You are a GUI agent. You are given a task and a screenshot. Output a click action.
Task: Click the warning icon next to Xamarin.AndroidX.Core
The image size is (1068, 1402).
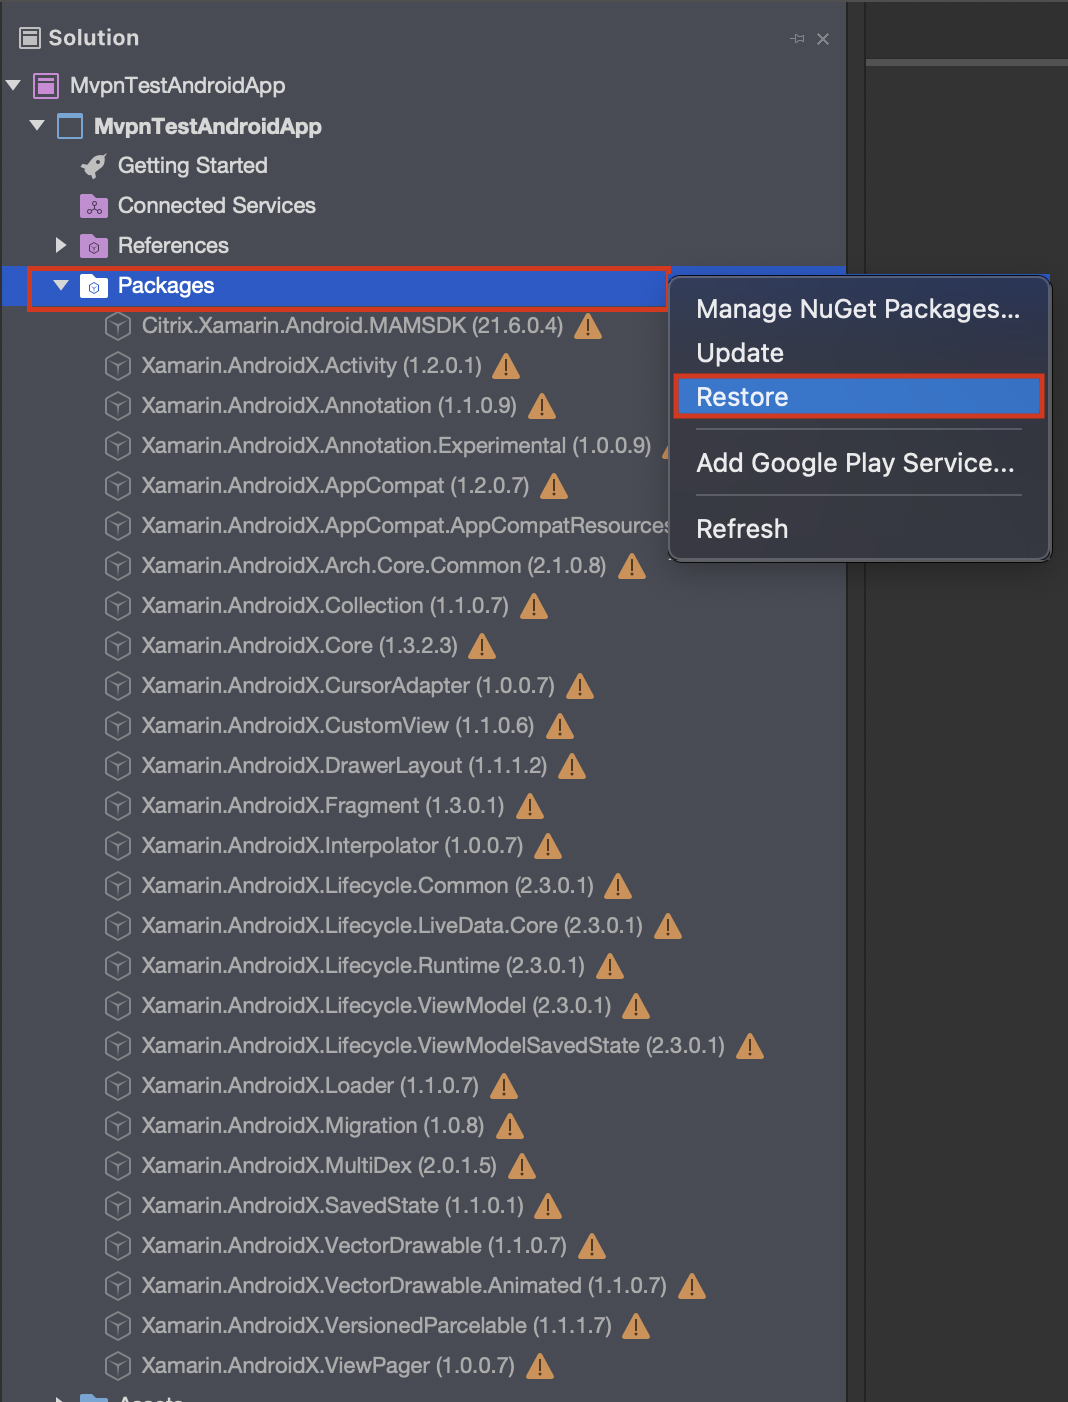[482, 646]
